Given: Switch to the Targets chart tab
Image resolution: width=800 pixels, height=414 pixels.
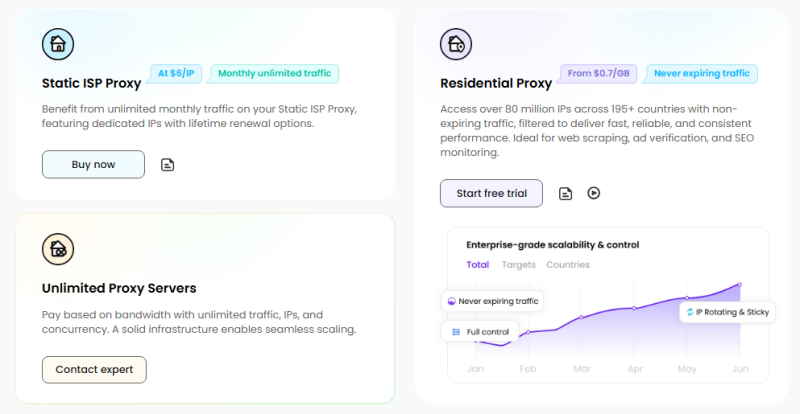Looking at the screenshot, I should click(x=518, y=265).
